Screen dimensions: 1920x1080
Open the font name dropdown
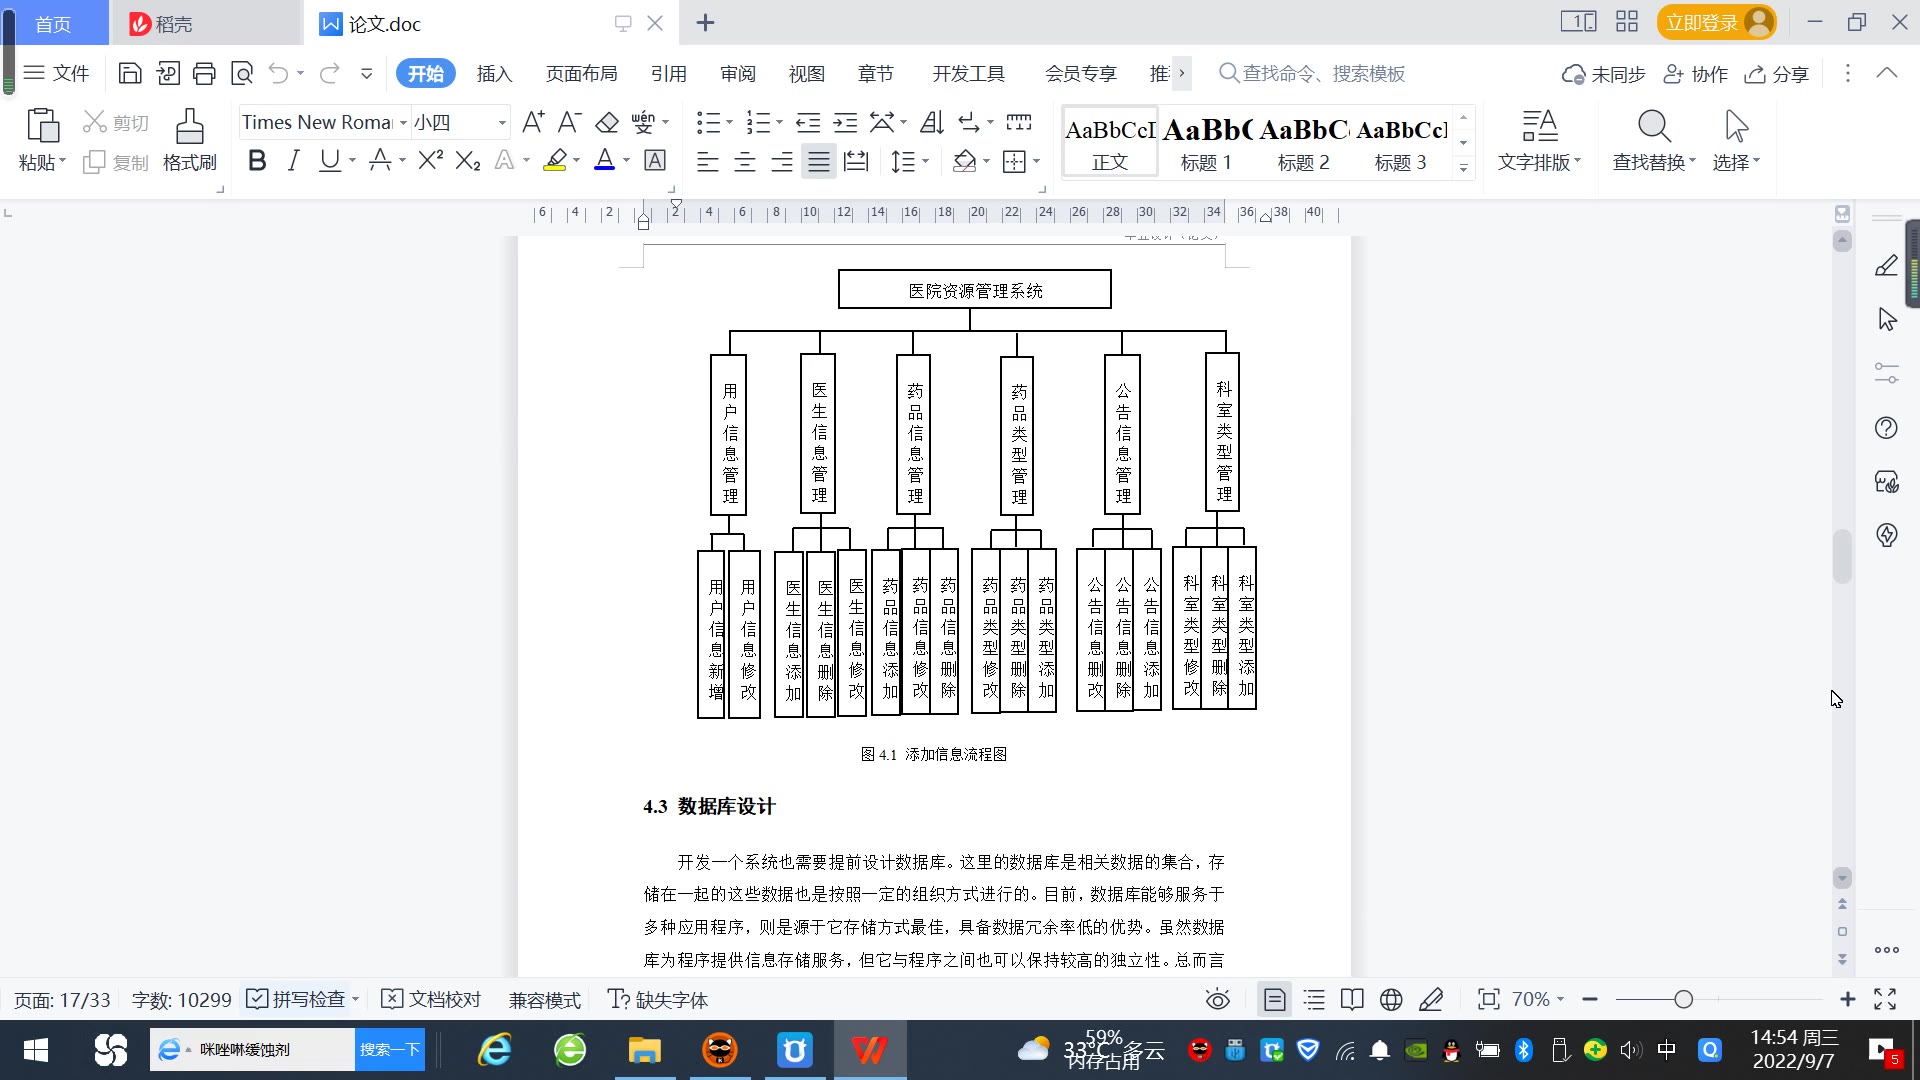coord(403,122)
